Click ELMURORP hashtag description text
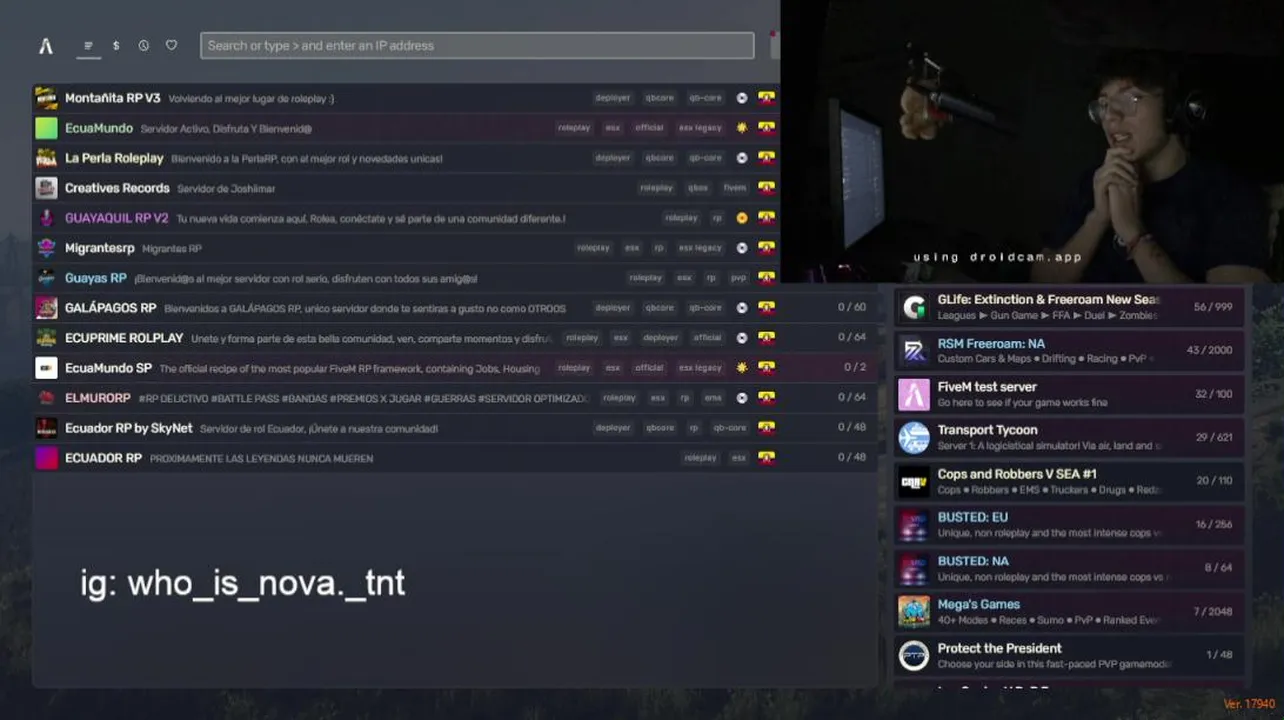This screenshot has width=1284, height=720. click(364, 398)
